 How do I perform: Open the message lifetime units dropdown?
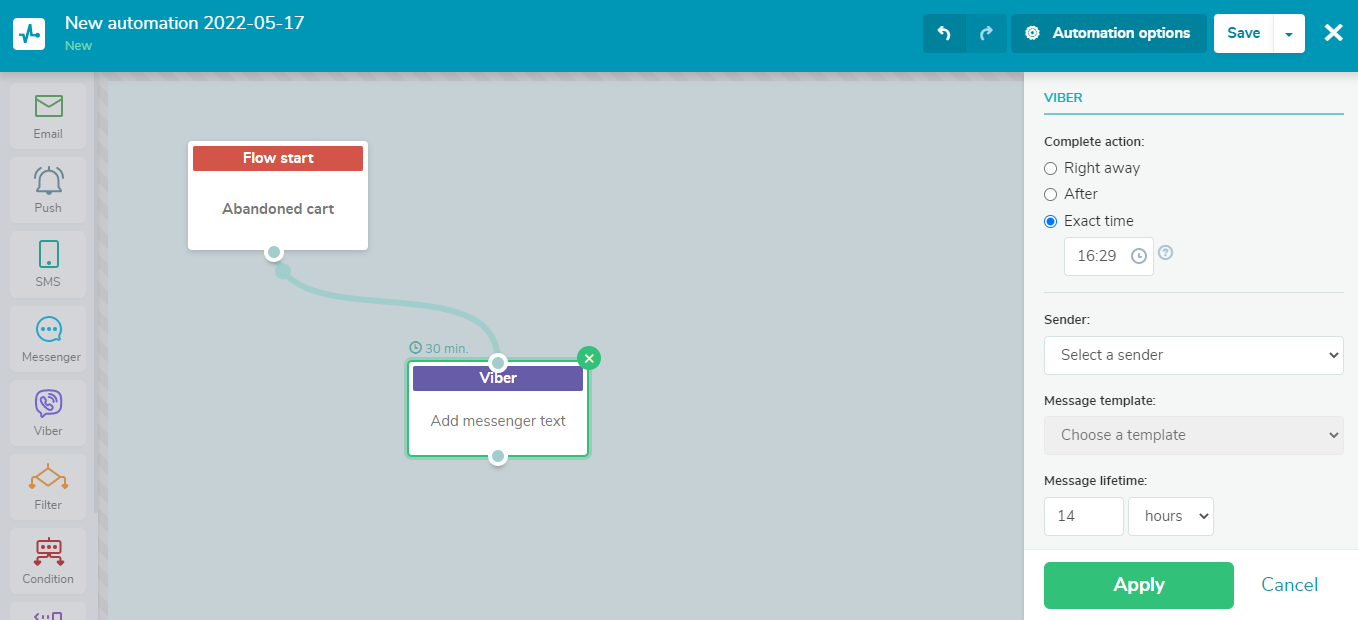[1170, 516]
